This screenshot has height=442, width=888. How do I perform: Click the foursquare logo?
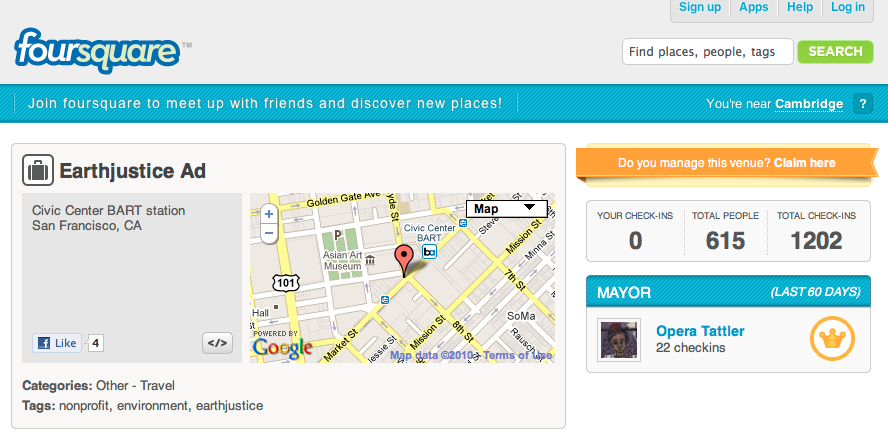tap(97, 51)
